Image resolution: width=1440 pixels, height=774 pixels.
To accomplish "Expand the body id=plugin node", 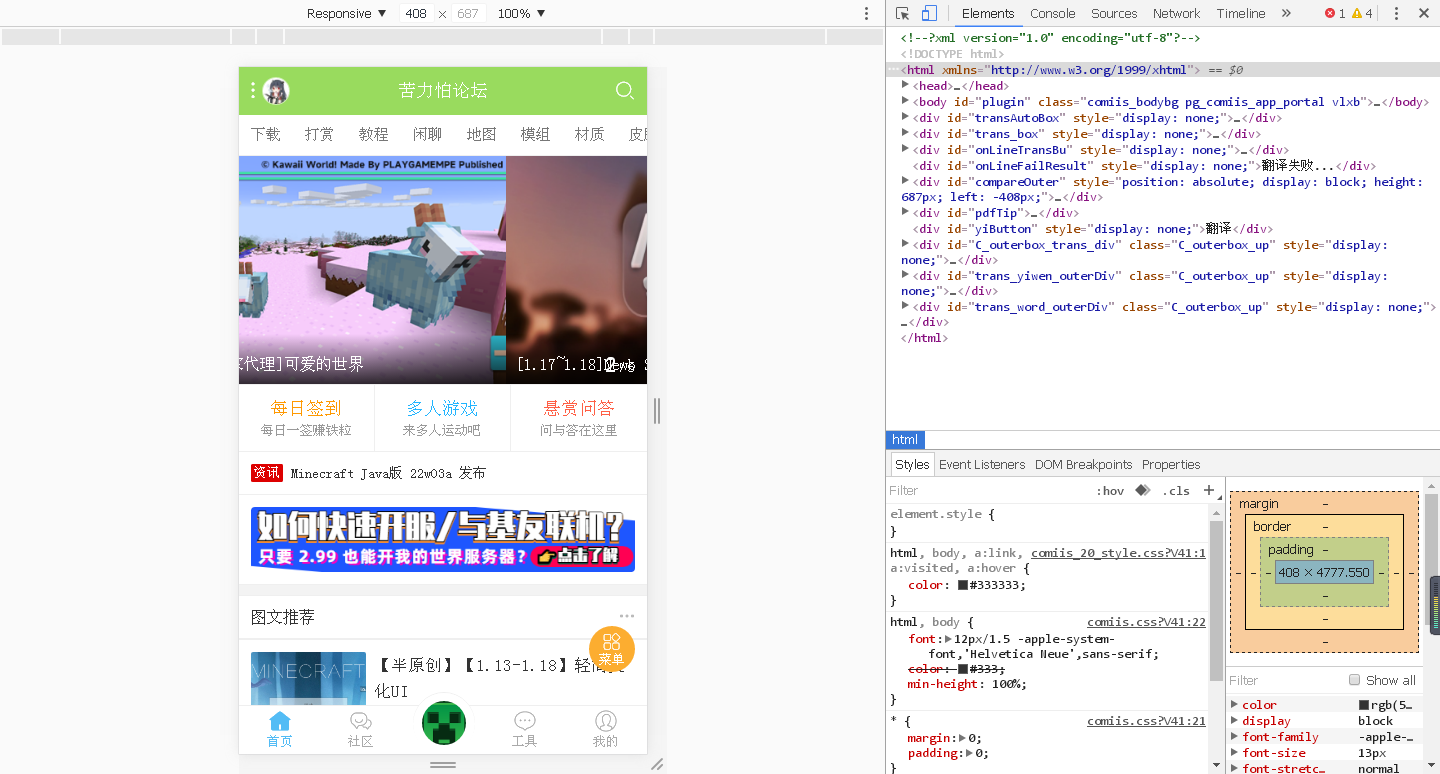I will 906,101.
